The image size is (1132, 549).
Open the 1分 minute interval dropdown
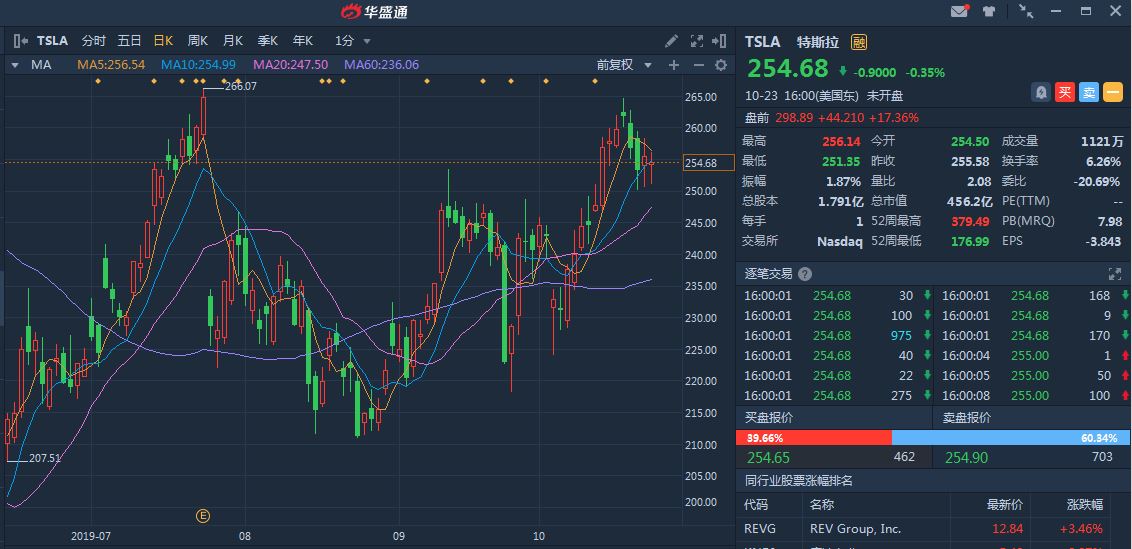point(353,41)
